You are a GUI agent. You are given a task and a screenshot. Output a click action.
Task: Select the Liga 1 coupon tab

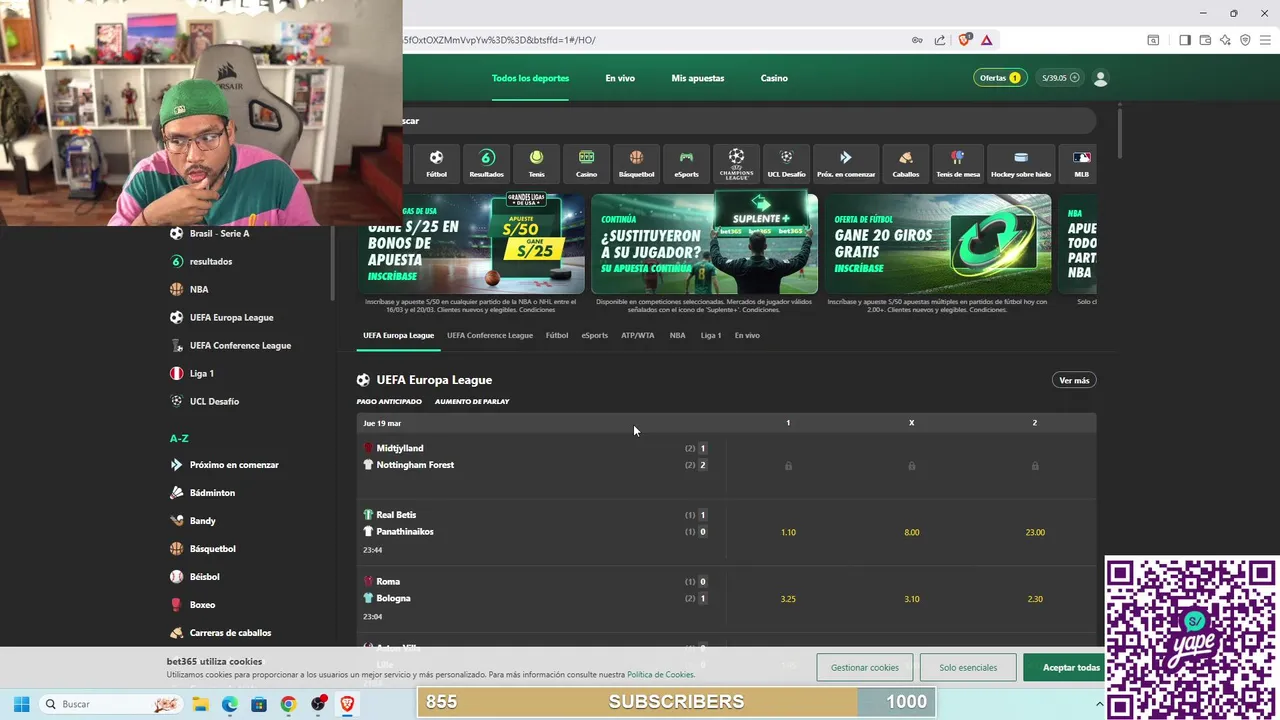coord(711,335)
